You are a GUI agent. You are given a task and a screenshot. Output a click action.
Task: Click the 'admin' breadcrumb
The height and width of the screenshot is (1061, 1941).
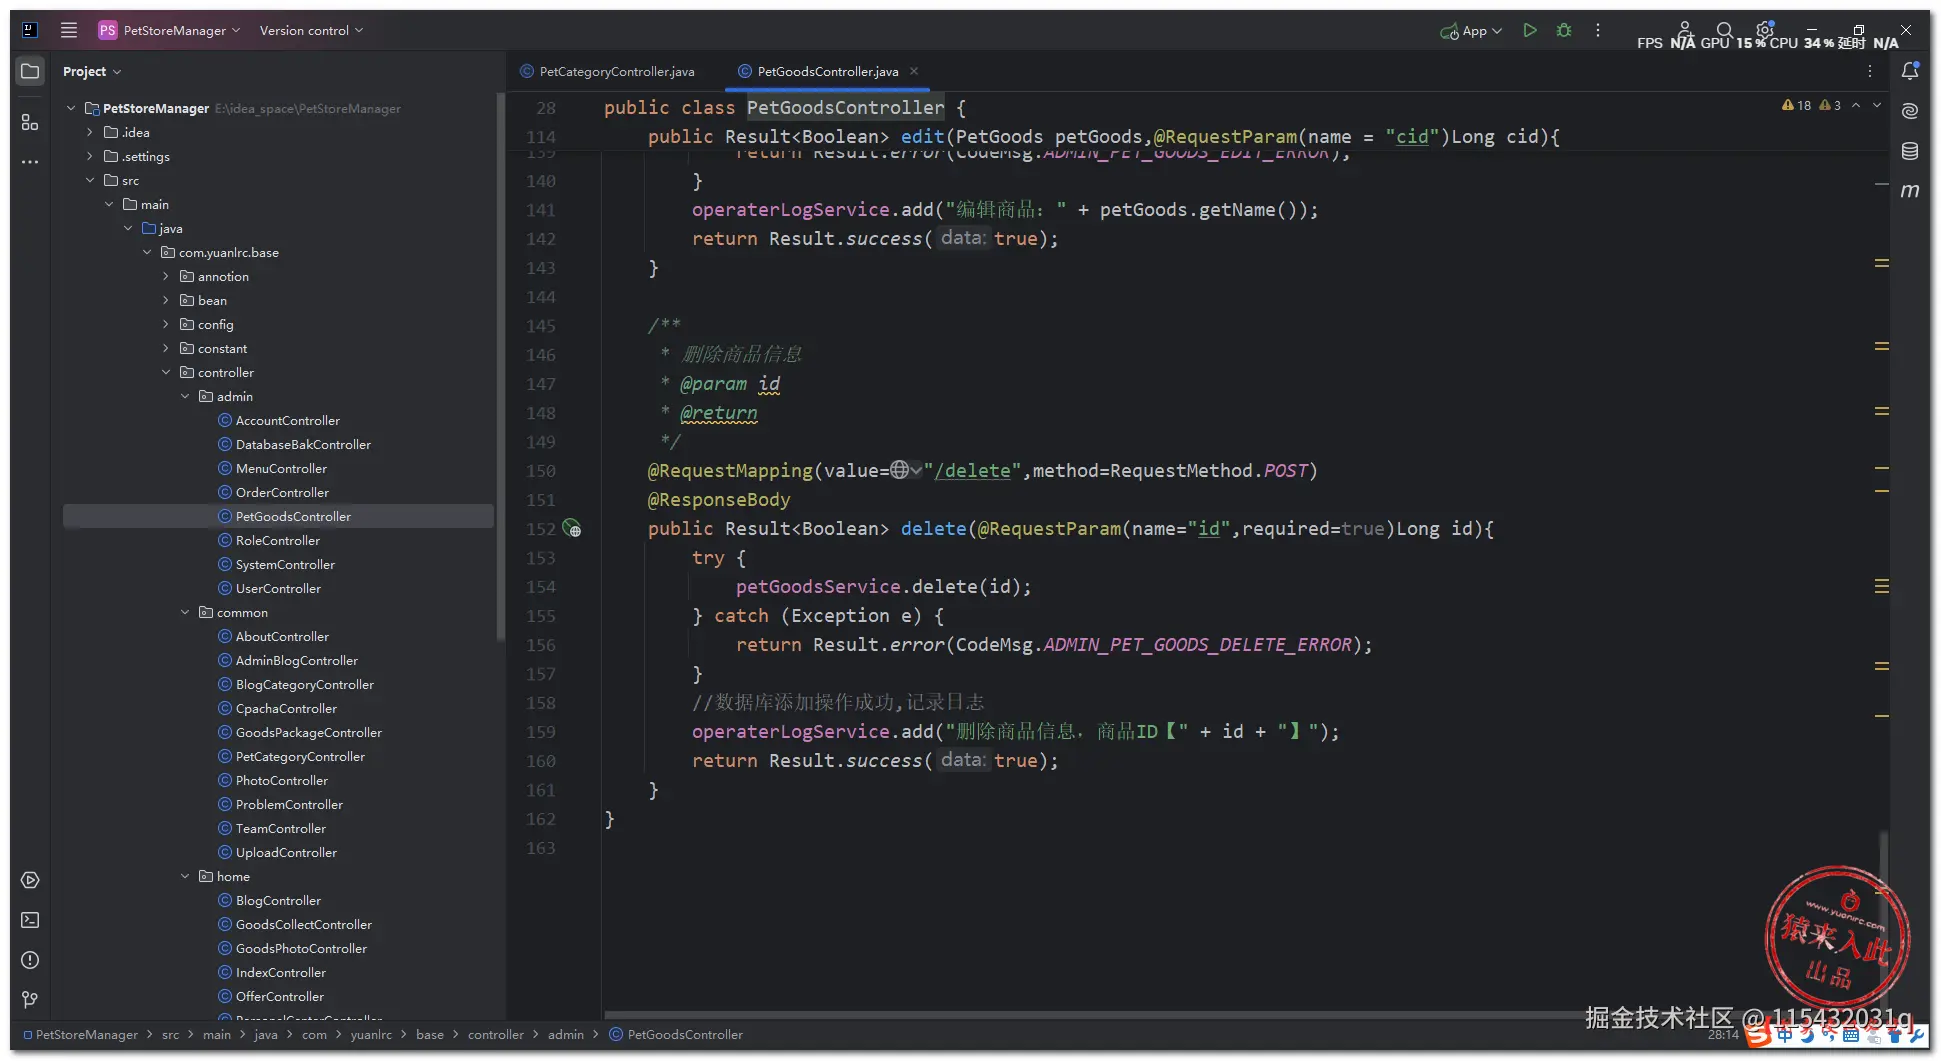pos(565,1035)
